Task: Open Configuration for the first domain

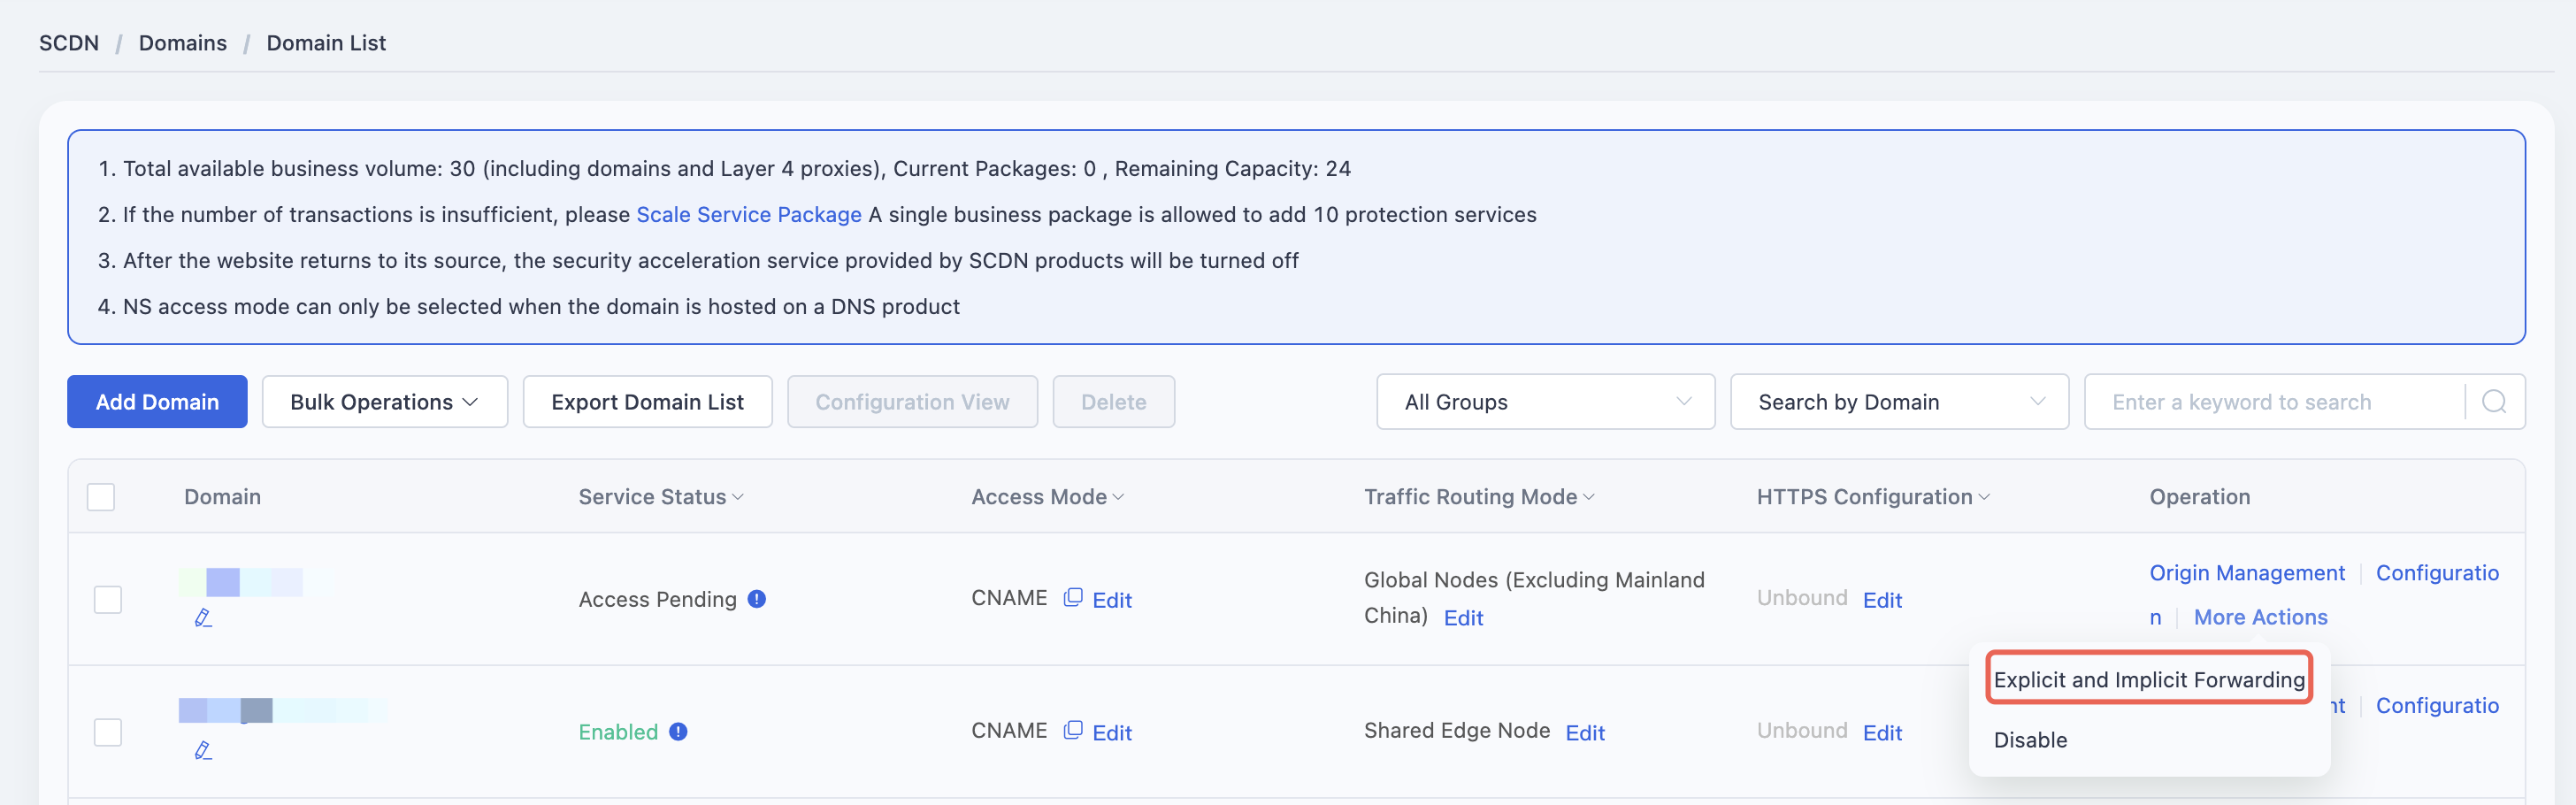Action: point(2437,573)
